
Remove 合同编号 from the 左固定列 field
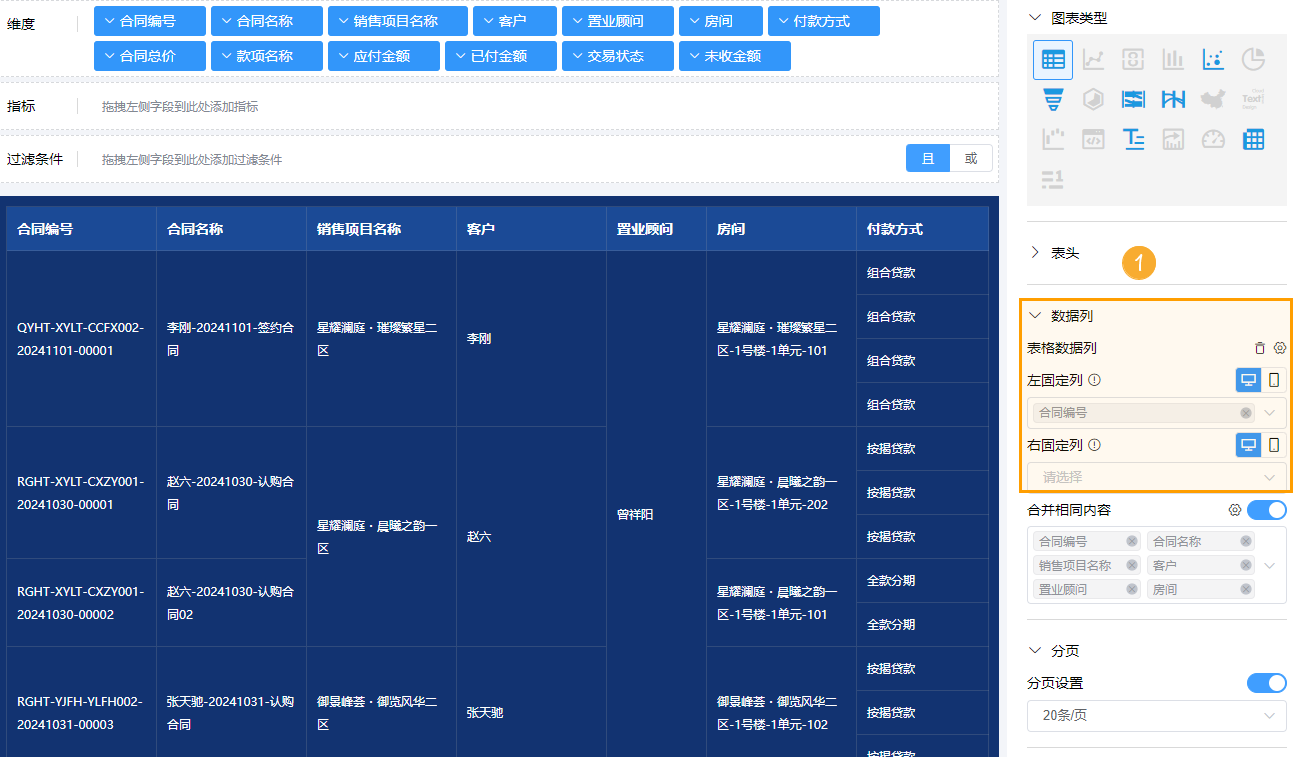[x=1246, y=413]
